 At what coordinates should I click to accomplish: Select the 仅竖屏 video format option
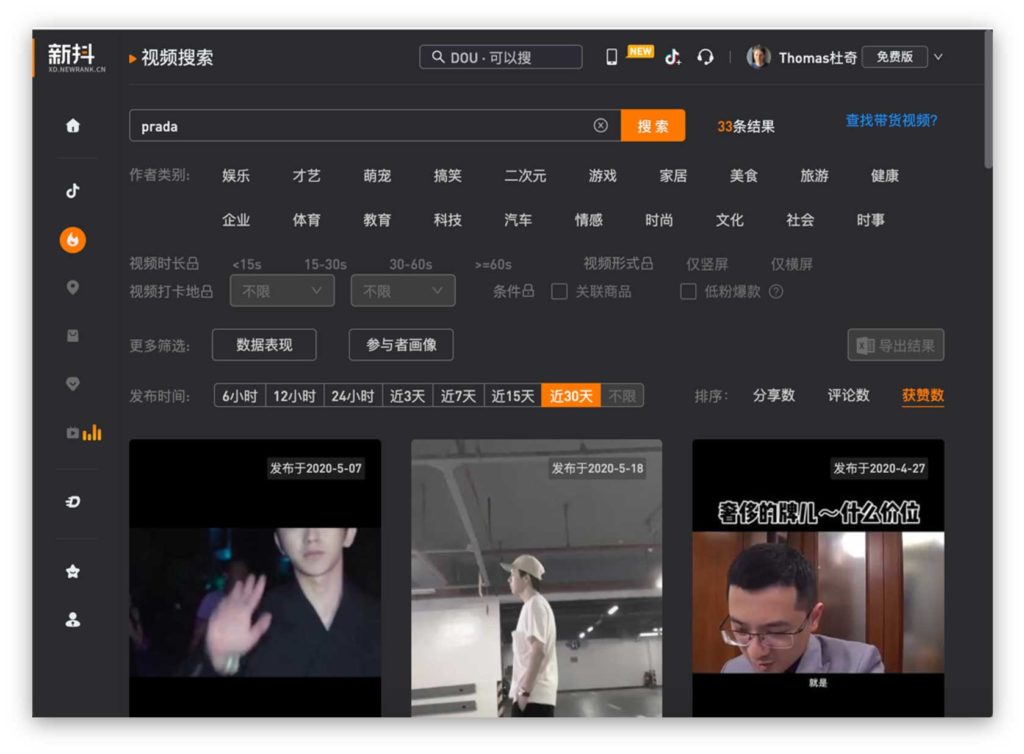(x=707, y=264)
